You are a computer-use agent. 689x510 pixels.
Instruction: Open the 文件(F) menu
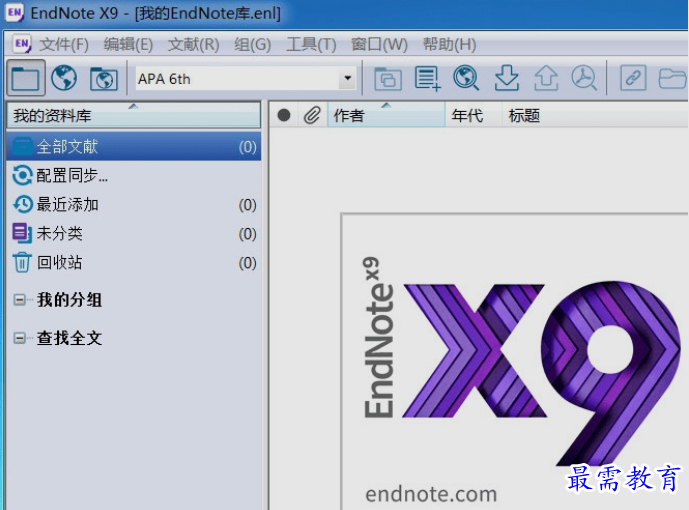coord(64,44)
